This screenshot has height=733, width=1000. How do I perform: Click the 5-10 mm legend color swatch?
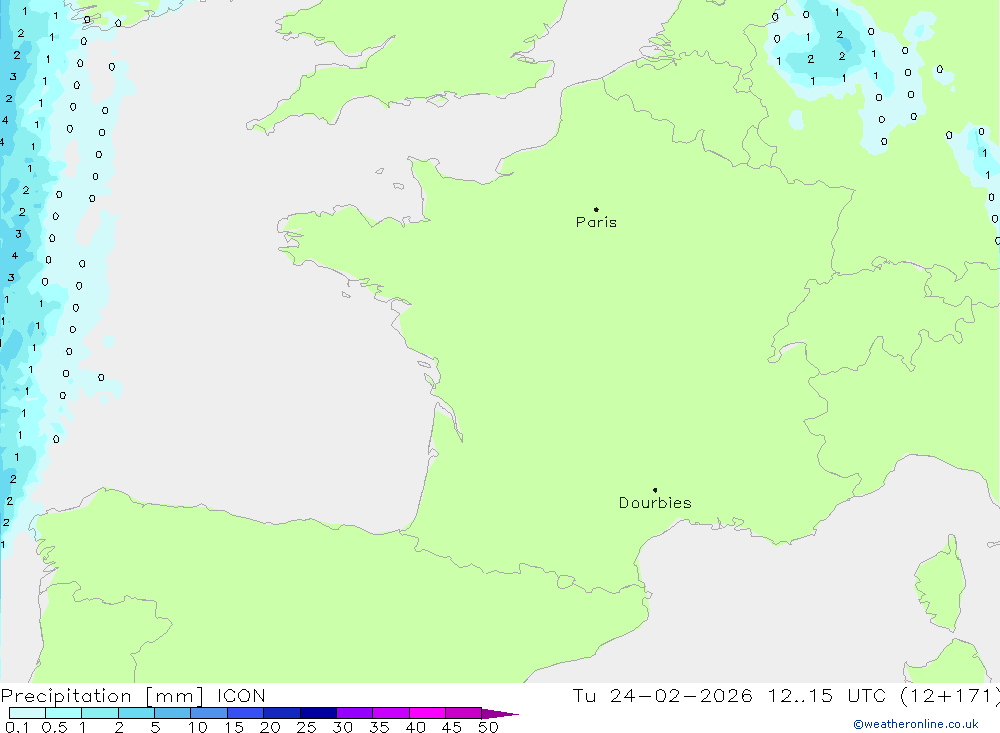[172, 713]
